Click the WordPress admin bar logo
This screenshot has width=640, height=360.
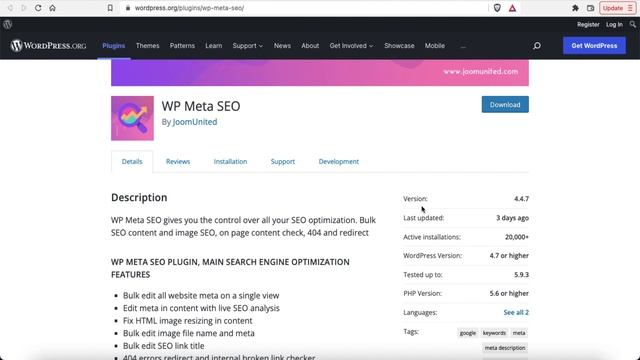coord(7,24)
